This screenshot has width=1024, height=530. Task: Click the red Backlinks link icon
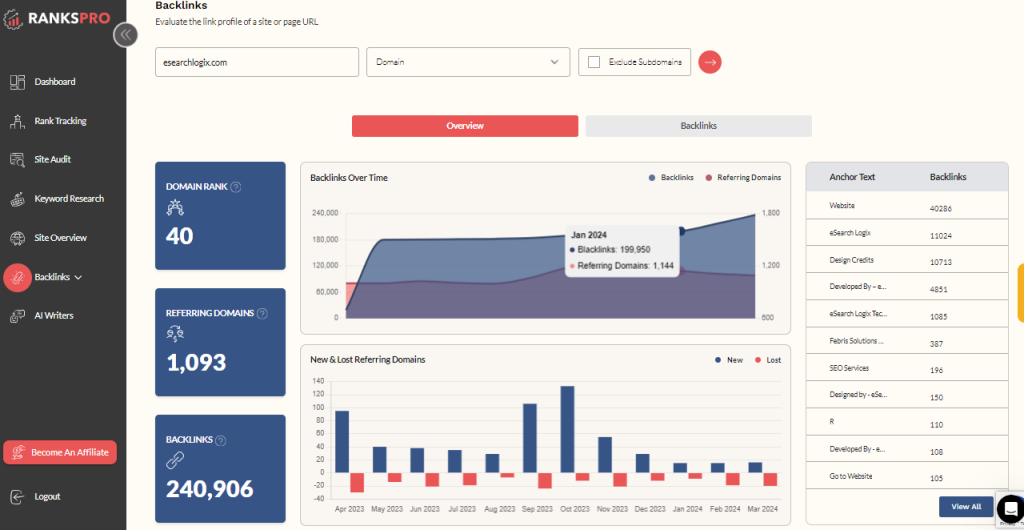[x=18, y=277]
